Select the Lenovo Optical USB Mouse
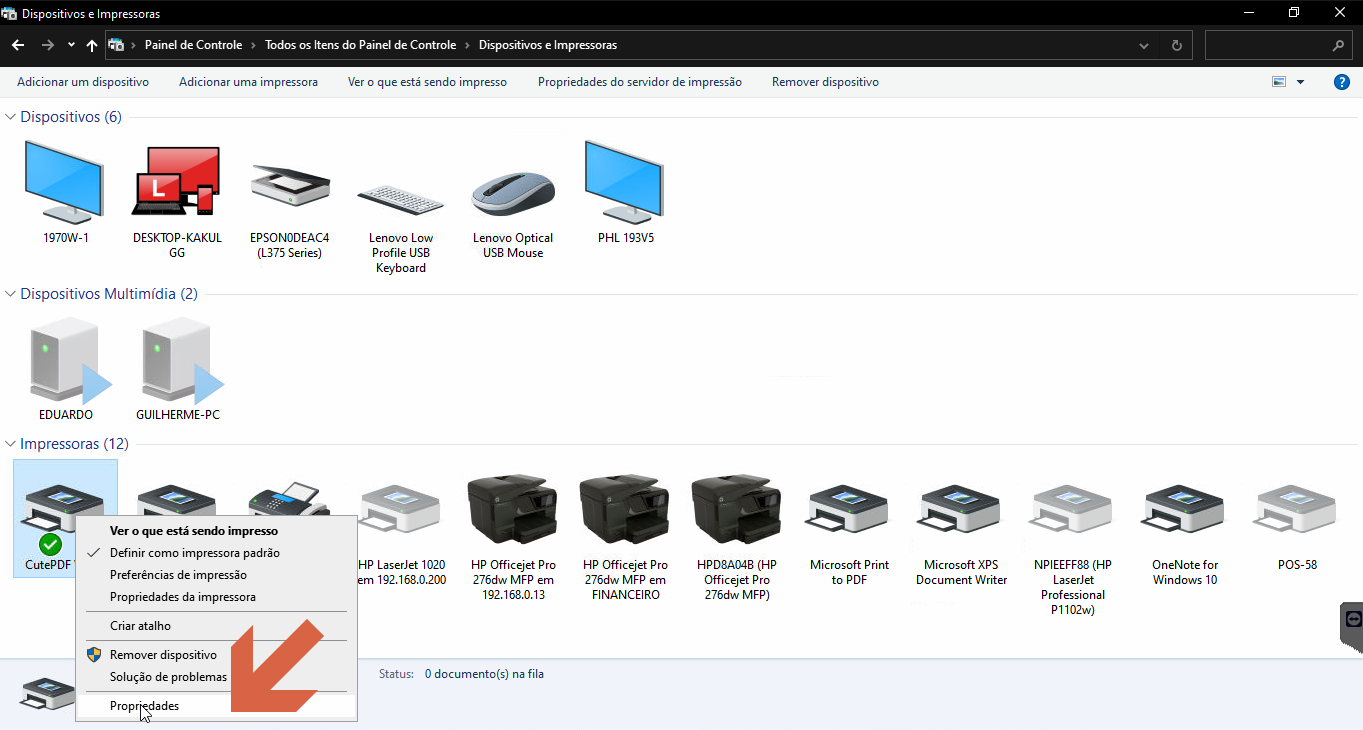 click(x=513, y=194)
